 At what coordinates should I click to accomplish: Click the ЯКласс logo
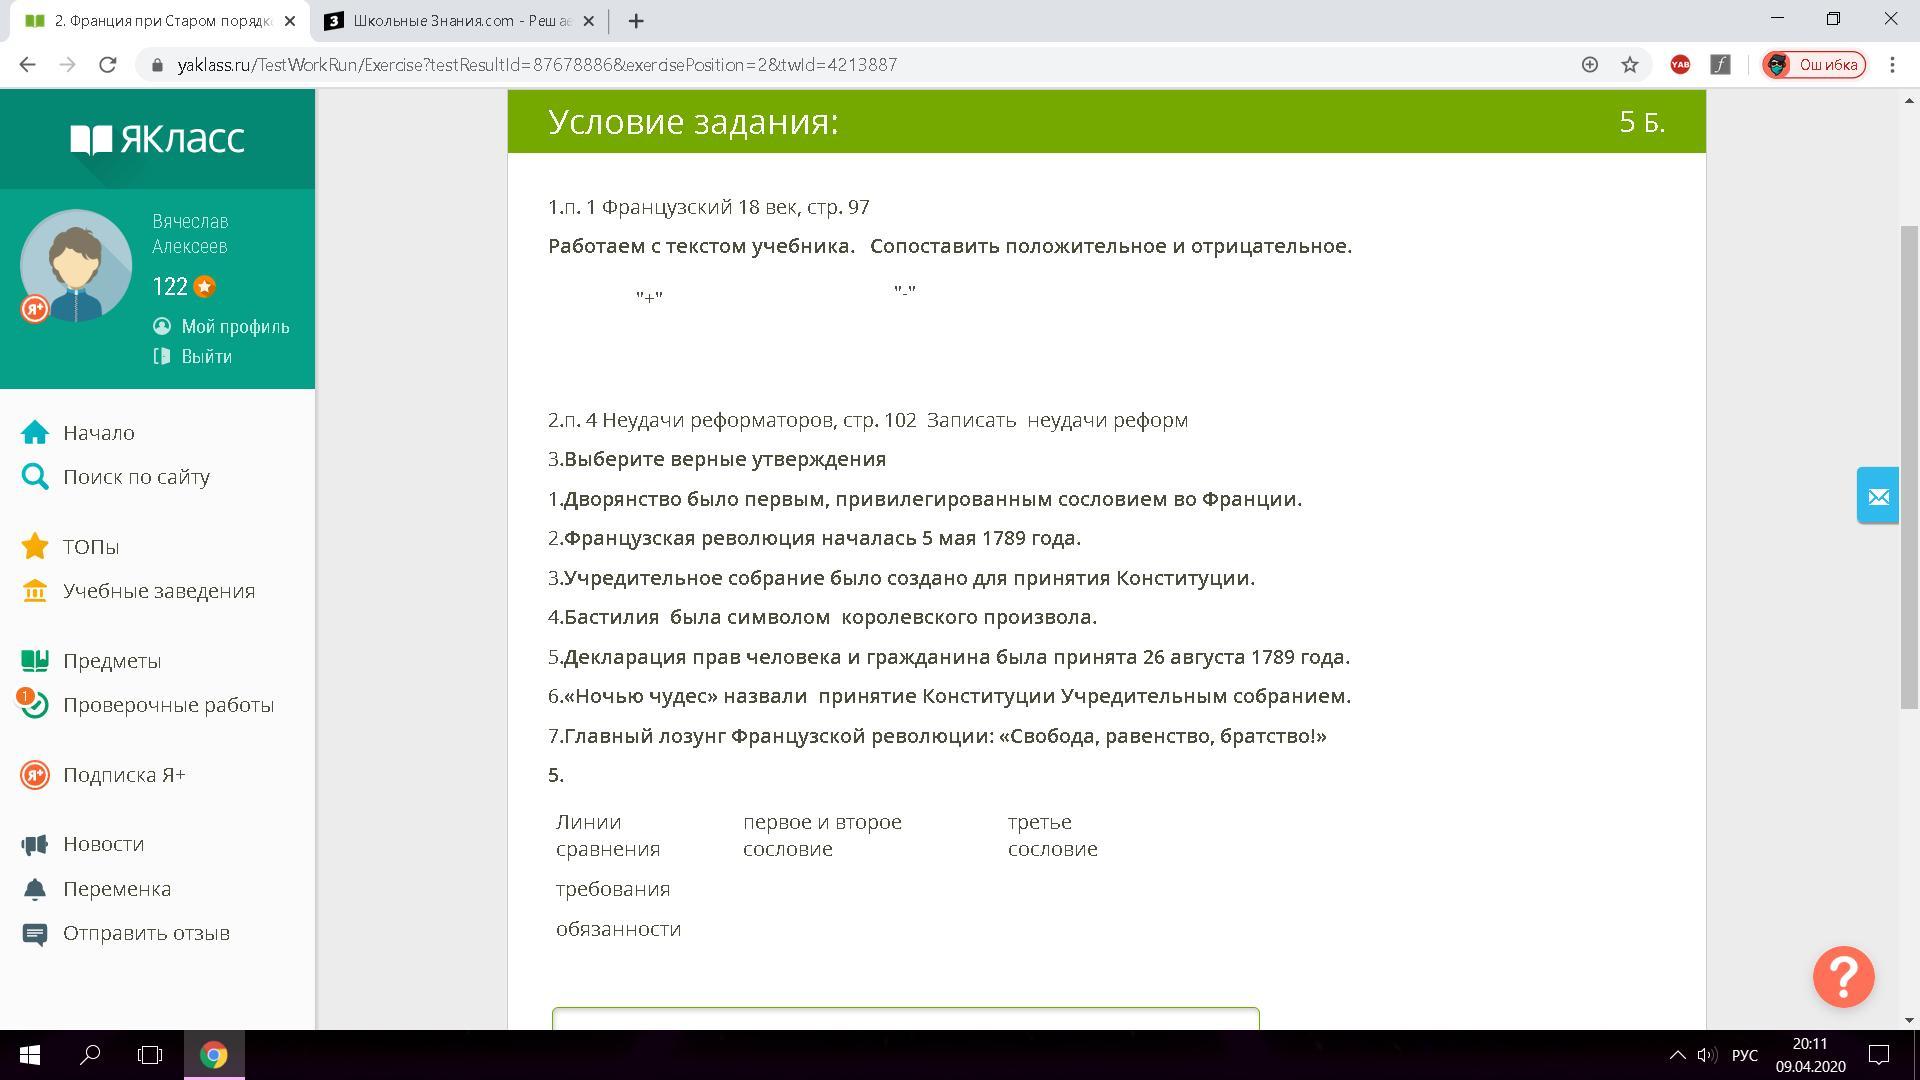click(x=157, y=139)
